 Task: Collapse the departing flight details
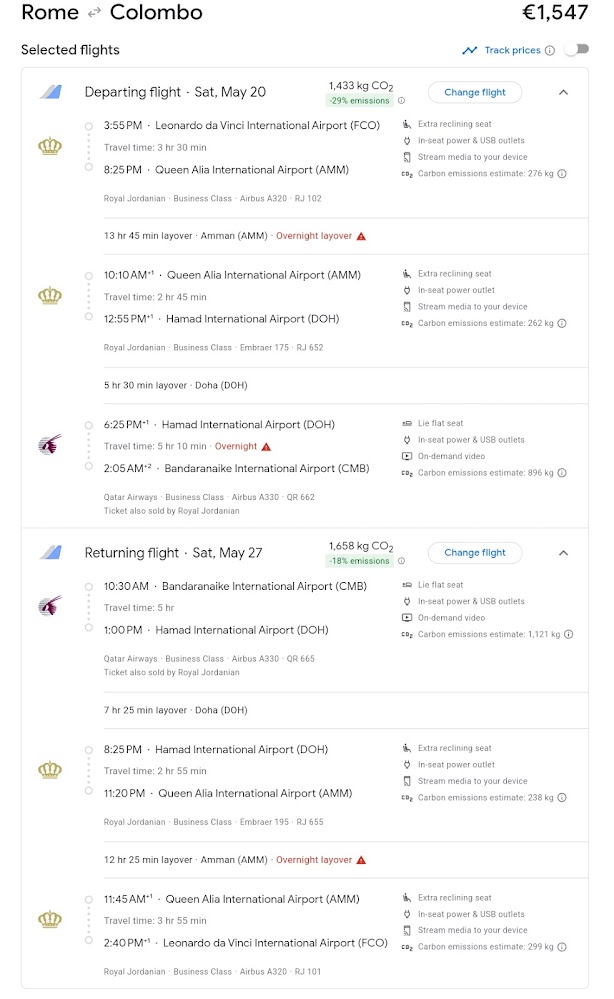(563, 92)
